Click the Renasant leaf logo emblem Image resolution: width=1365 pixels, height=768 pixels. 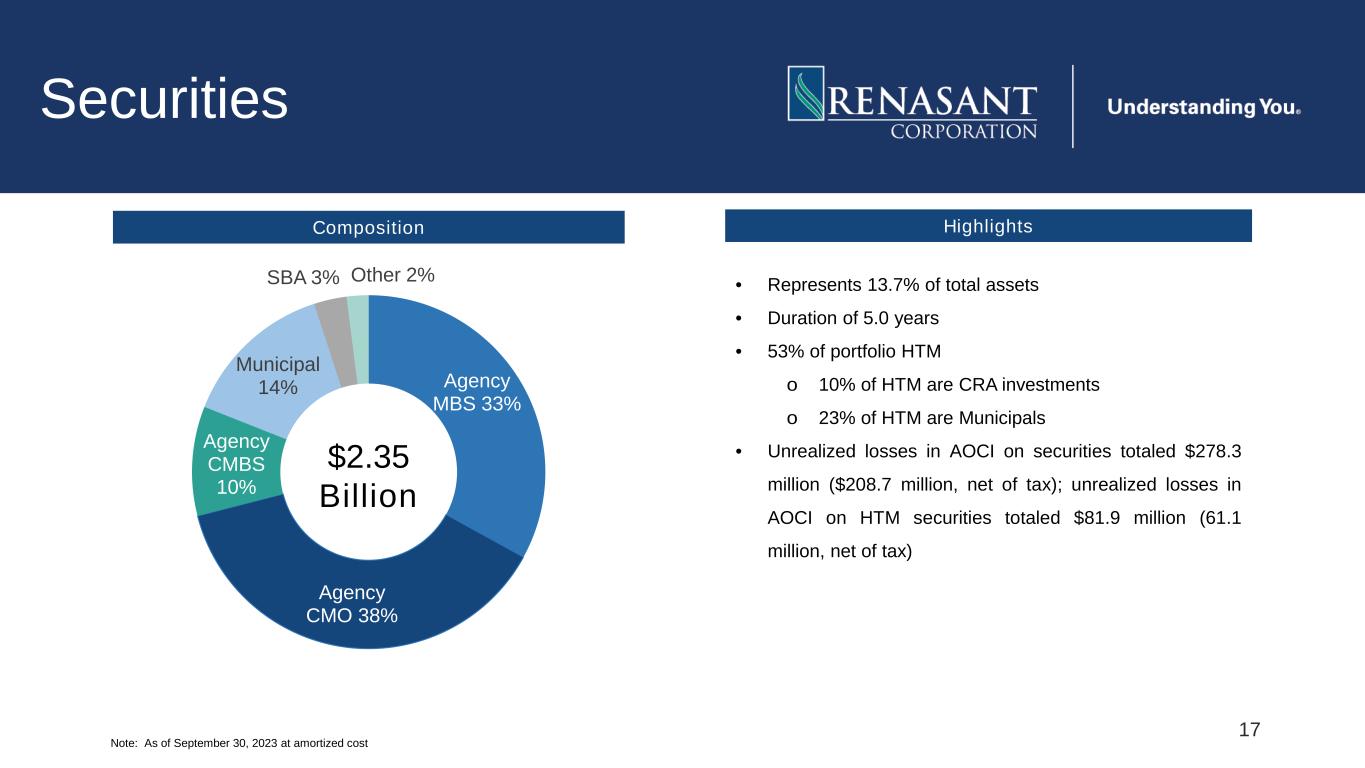pyautogui.click(x=806, y=94)
